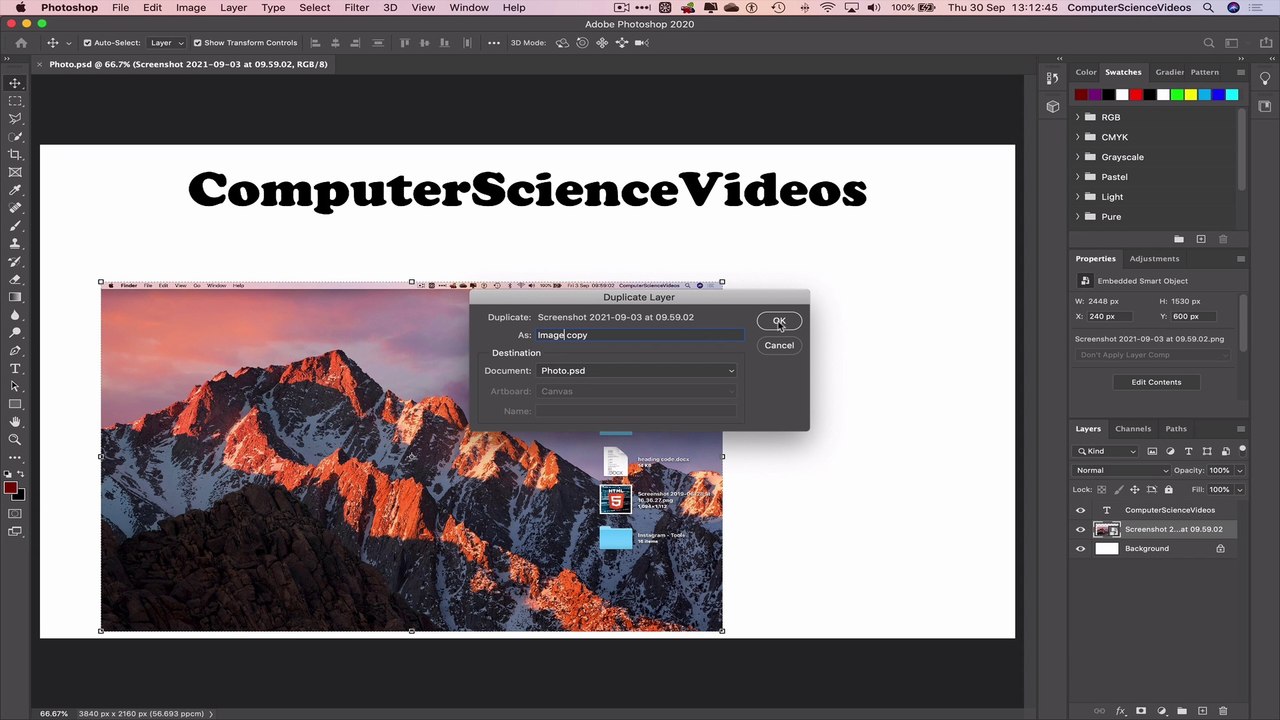Open the fx layer style menu
This screenshot has width=1280, height=720.
click(x=1121, y=711)
